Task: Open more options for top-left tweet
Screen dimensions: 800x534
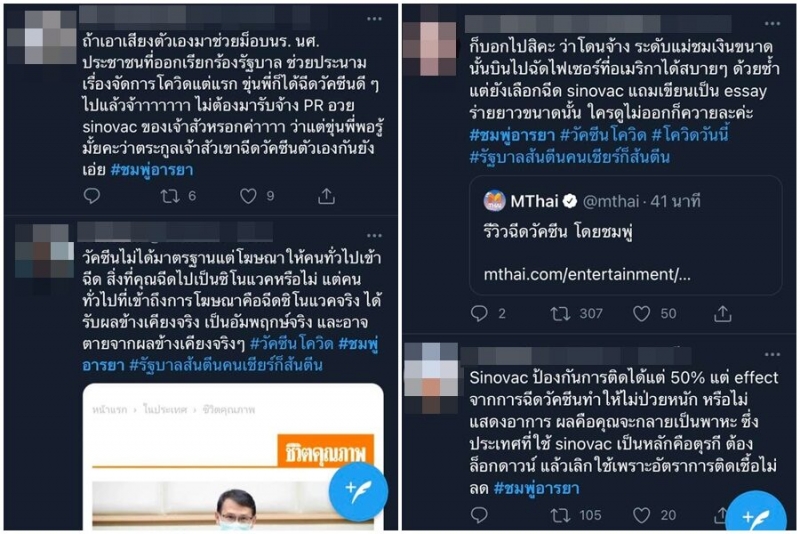Action: [374, 19]
